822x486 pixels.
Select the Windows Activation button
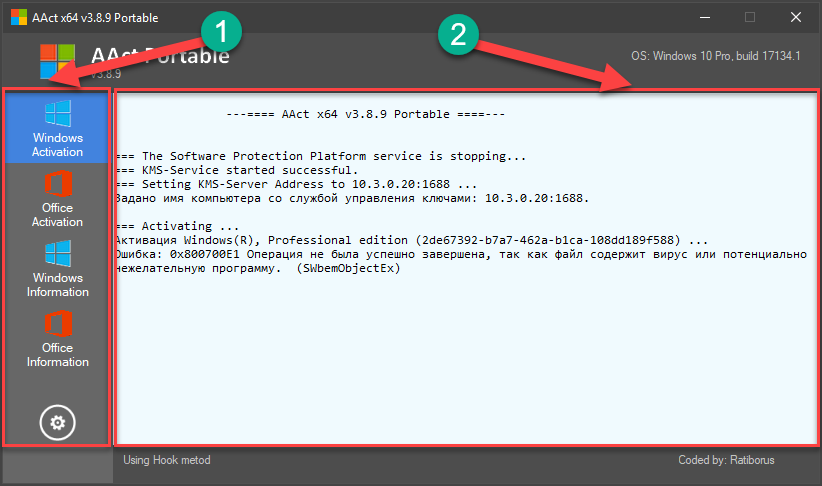[57, 128]
